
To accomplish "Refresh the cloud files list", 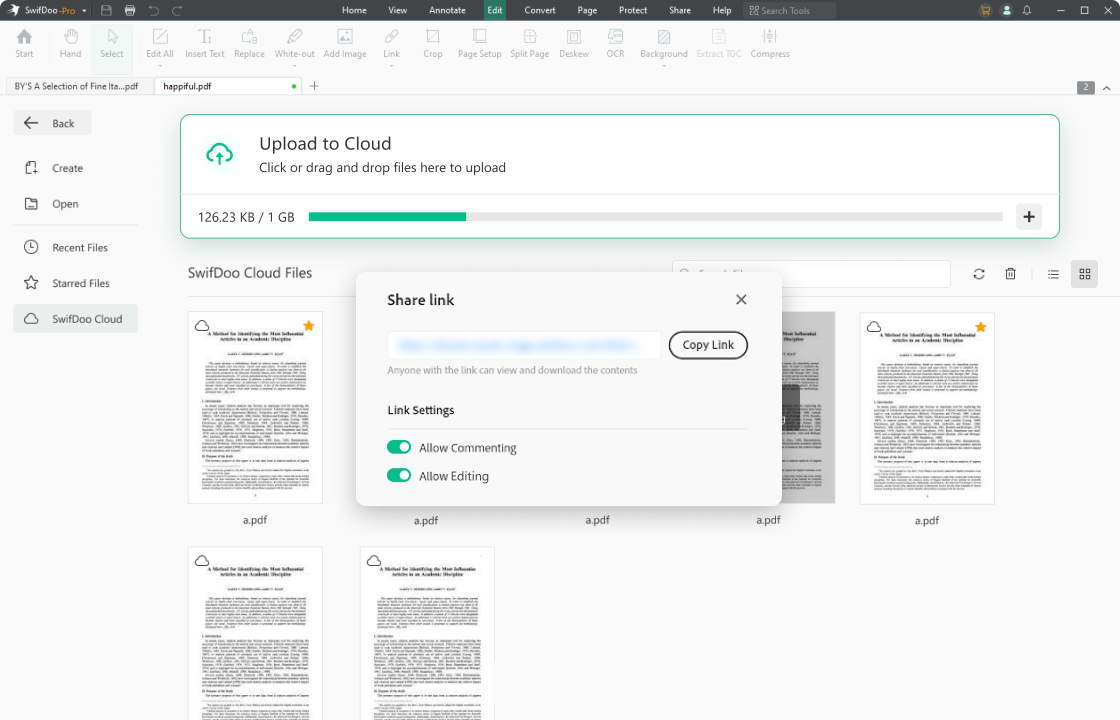I will click(979, 274).
